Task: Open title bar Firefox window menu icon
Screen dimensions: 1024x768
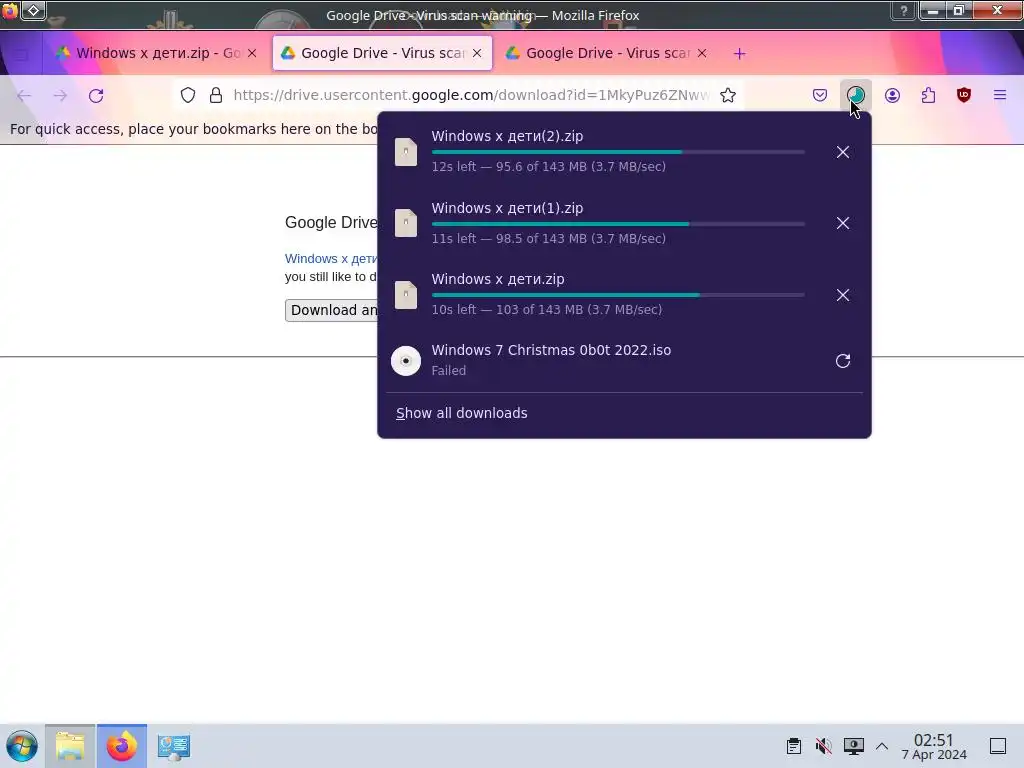Action: (9, 10)
